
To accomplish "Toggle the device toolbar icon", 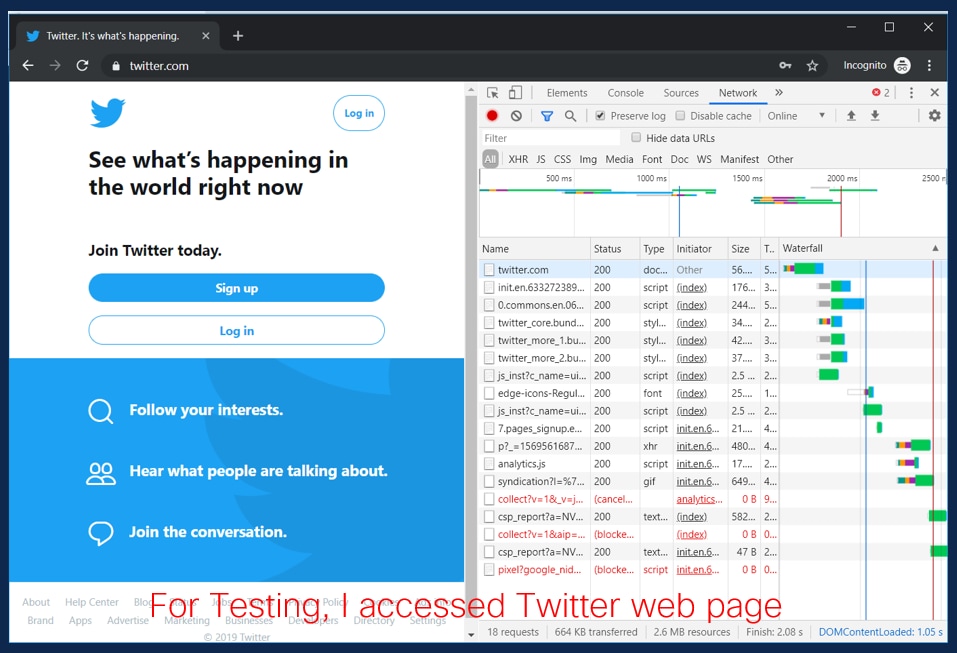I will pos(515,93).
